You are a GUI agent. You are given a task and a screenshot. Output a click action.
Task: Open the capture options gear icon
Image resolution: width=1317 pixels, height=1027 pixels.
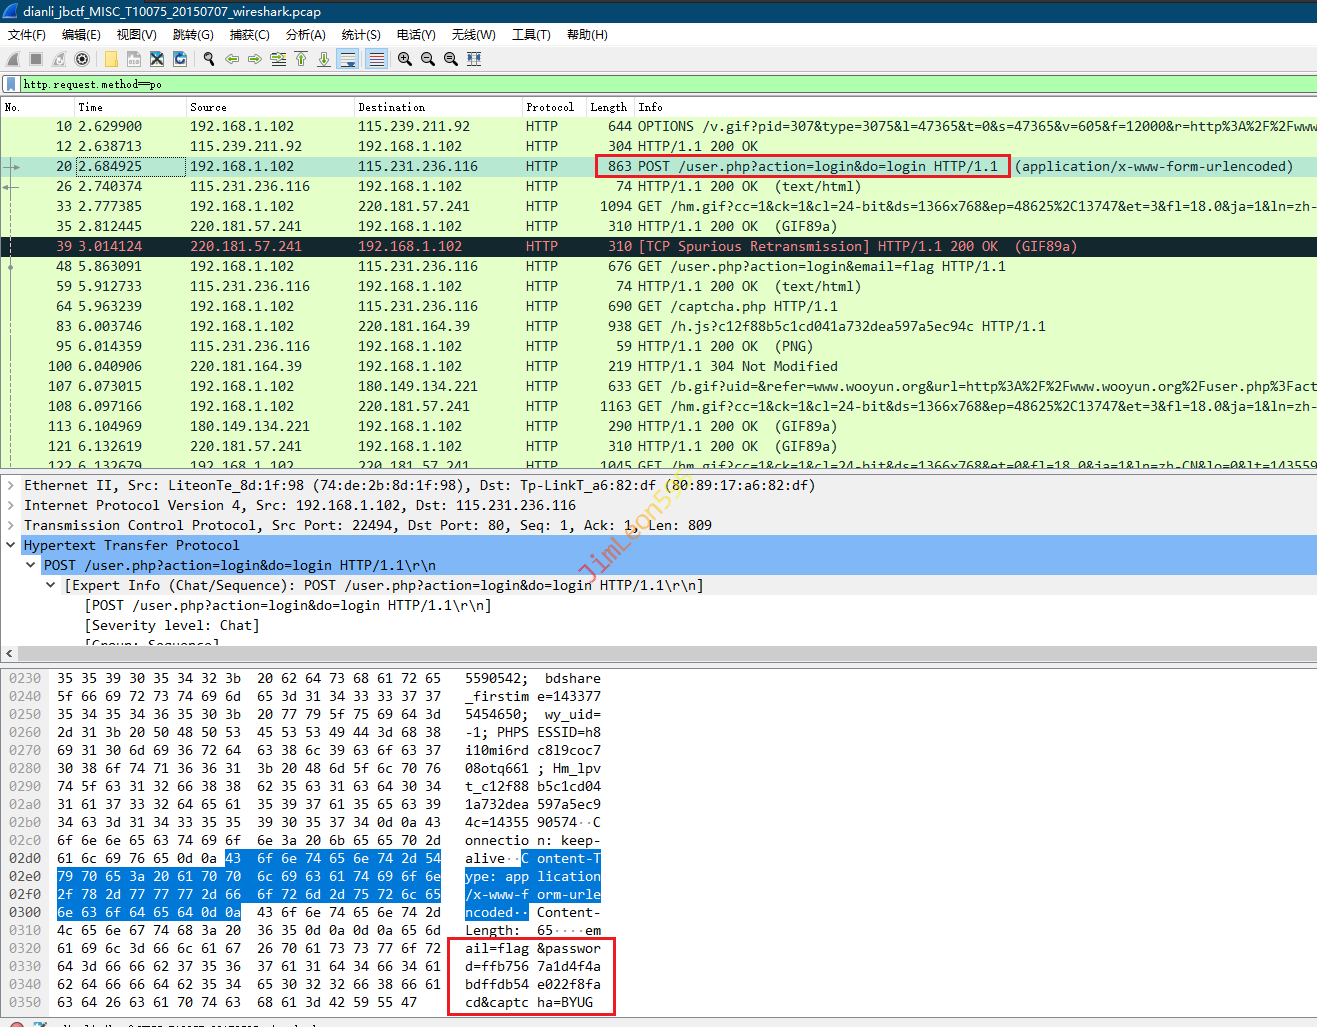(82, 59)
